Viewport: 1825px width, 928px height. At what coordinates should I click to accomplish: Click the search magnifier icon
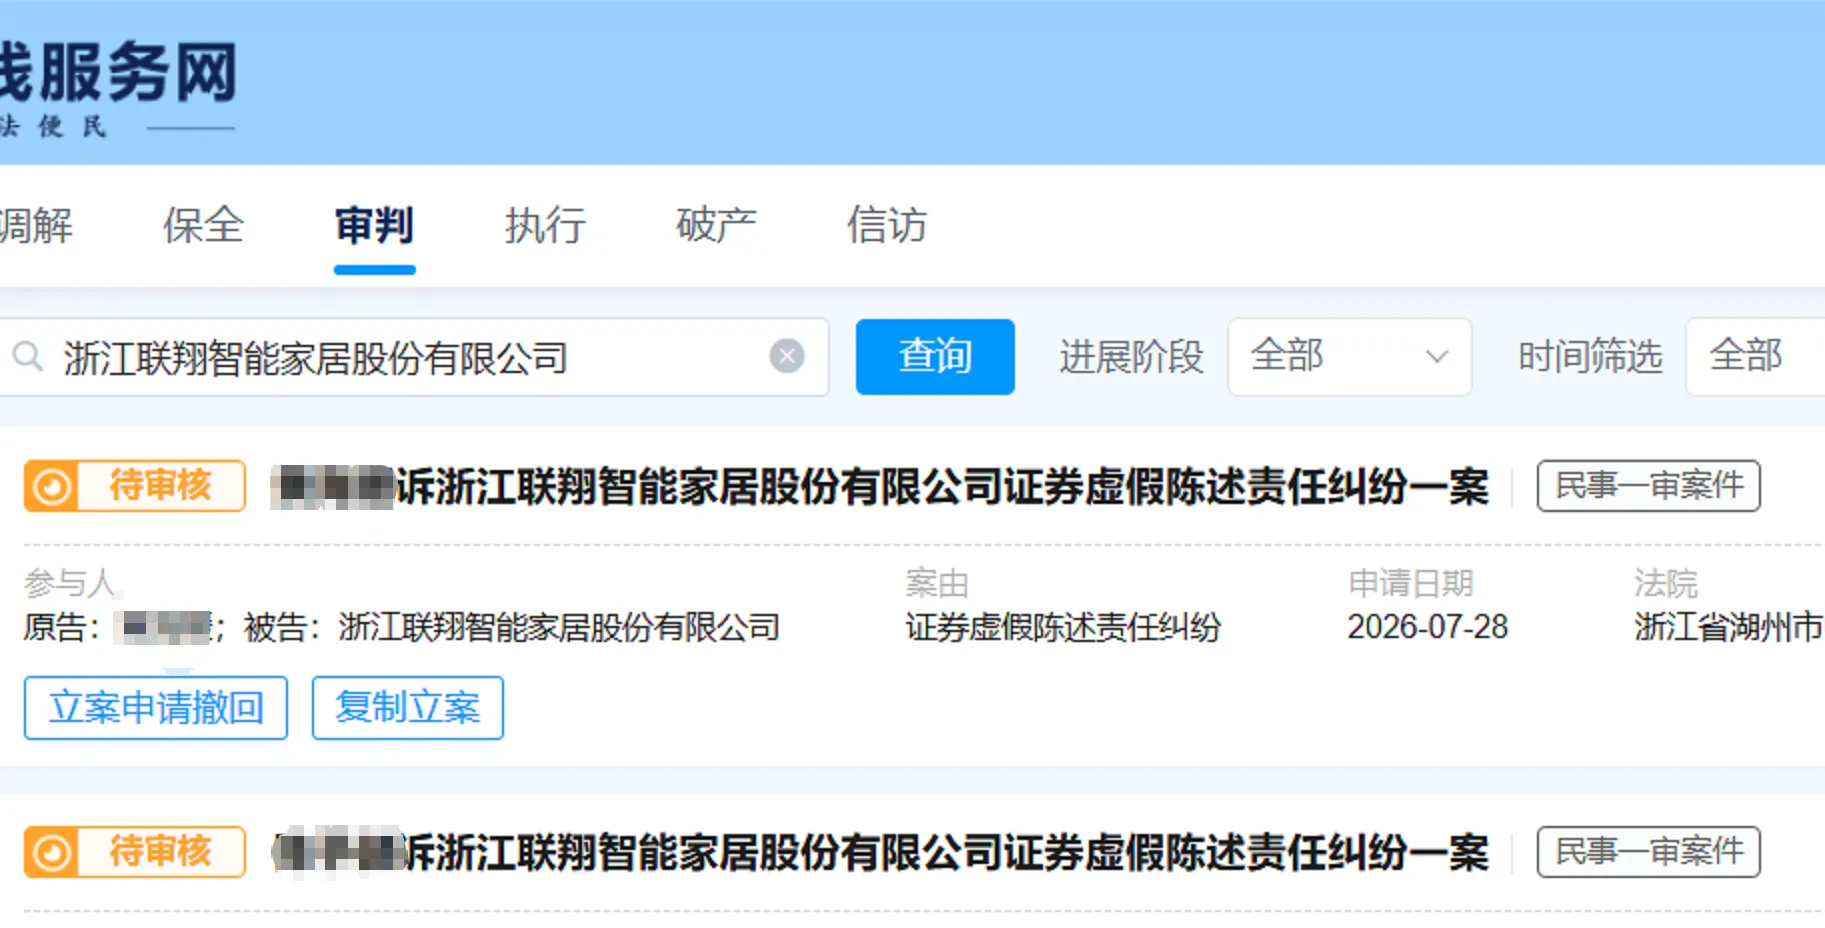[27, 357]
